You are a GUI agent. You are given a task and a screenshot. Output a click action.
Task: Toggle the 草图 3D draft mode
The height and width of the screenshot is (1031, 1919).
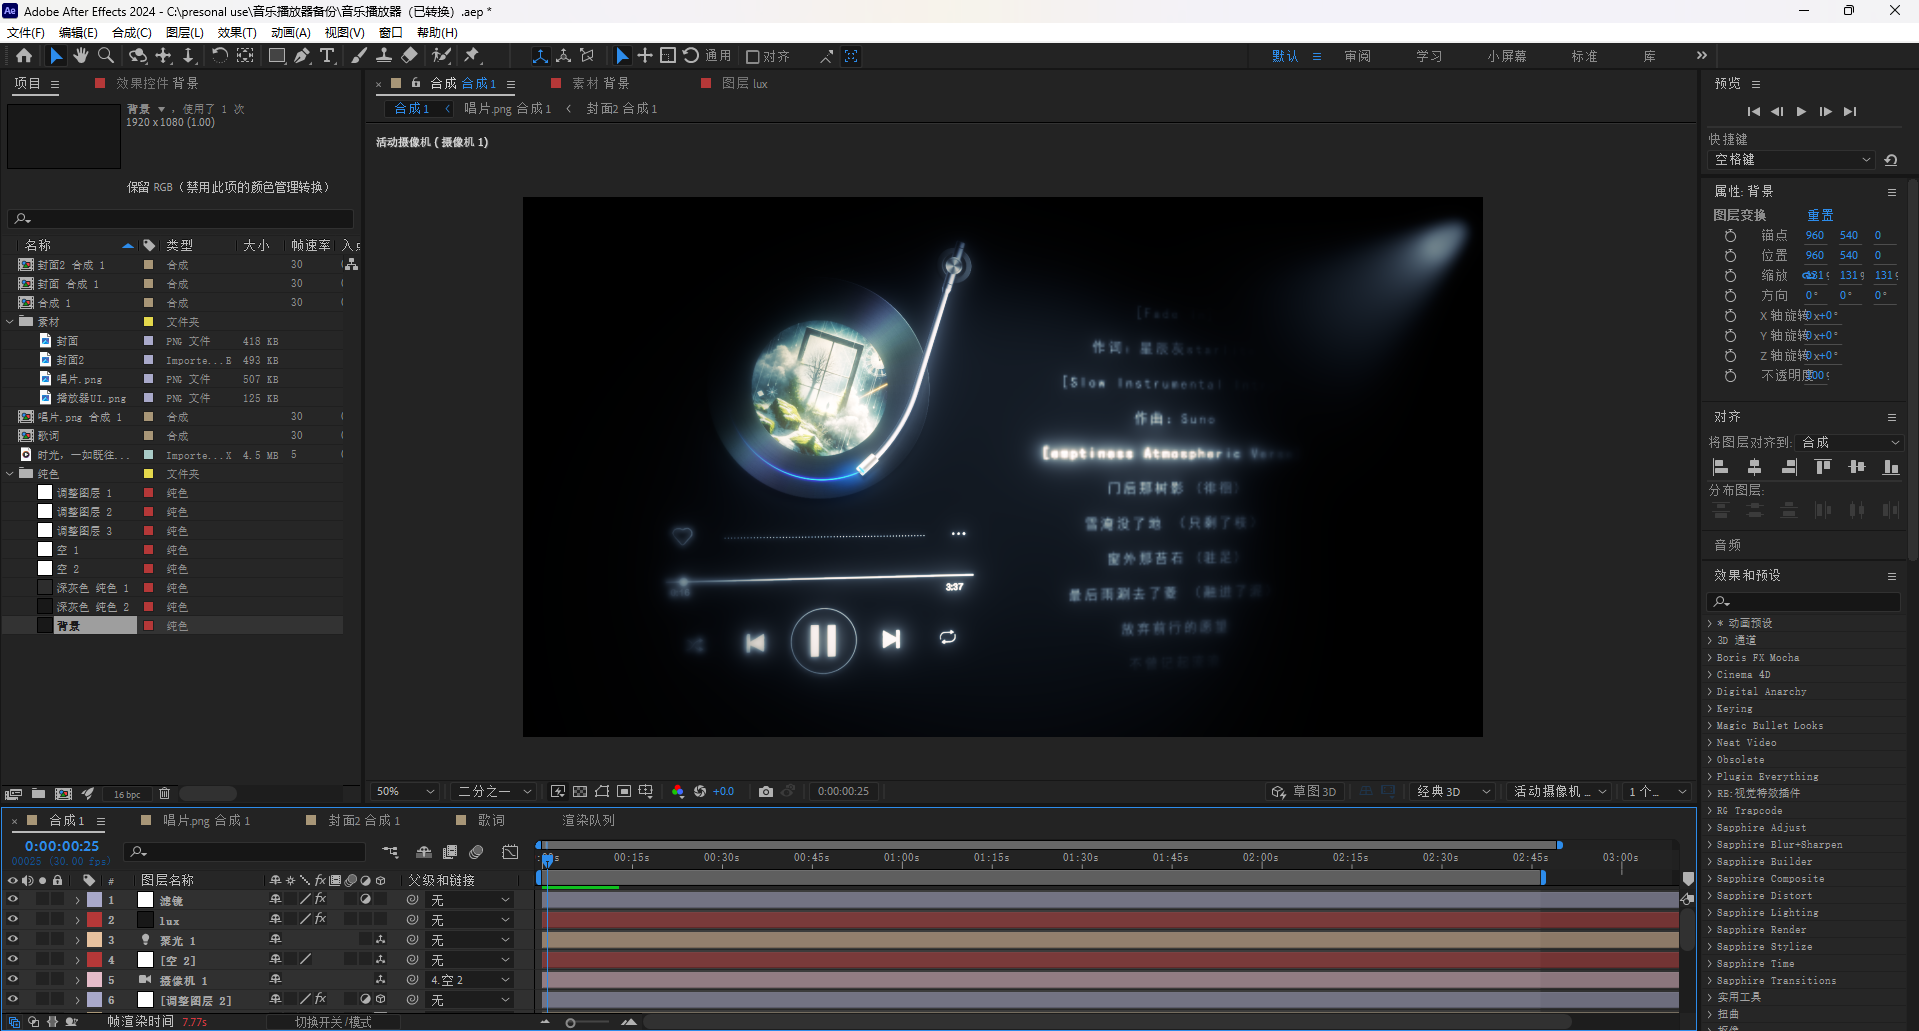pos(1303,792)
